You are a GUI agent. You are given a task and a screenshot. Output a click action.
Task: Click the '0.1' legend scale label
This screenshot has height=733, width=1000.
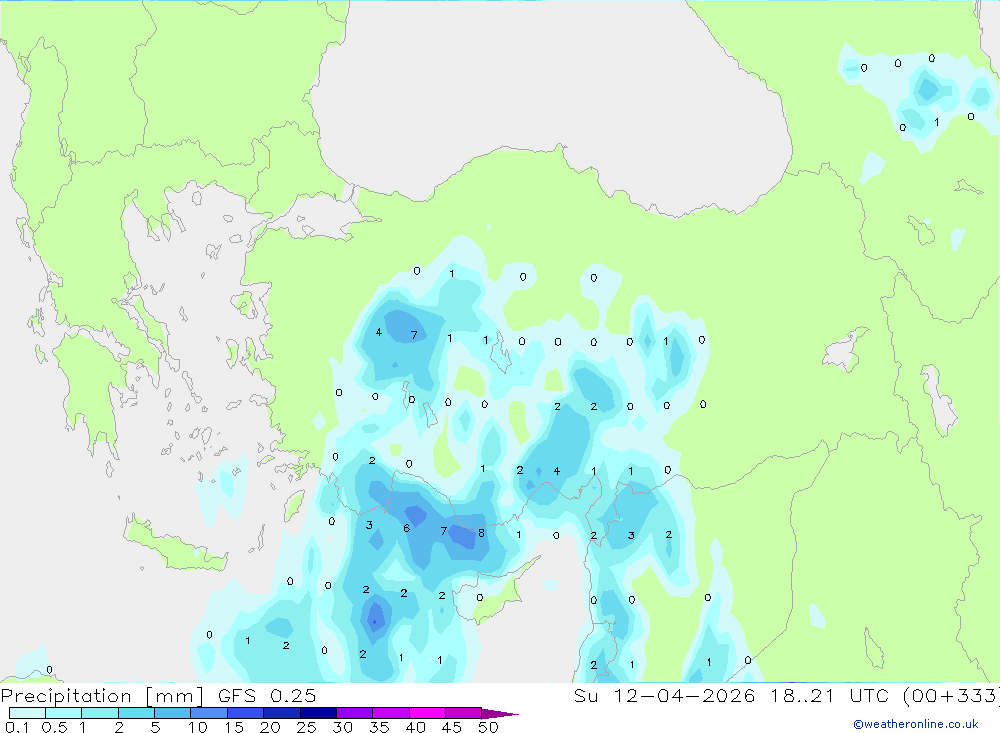[17, 727]
